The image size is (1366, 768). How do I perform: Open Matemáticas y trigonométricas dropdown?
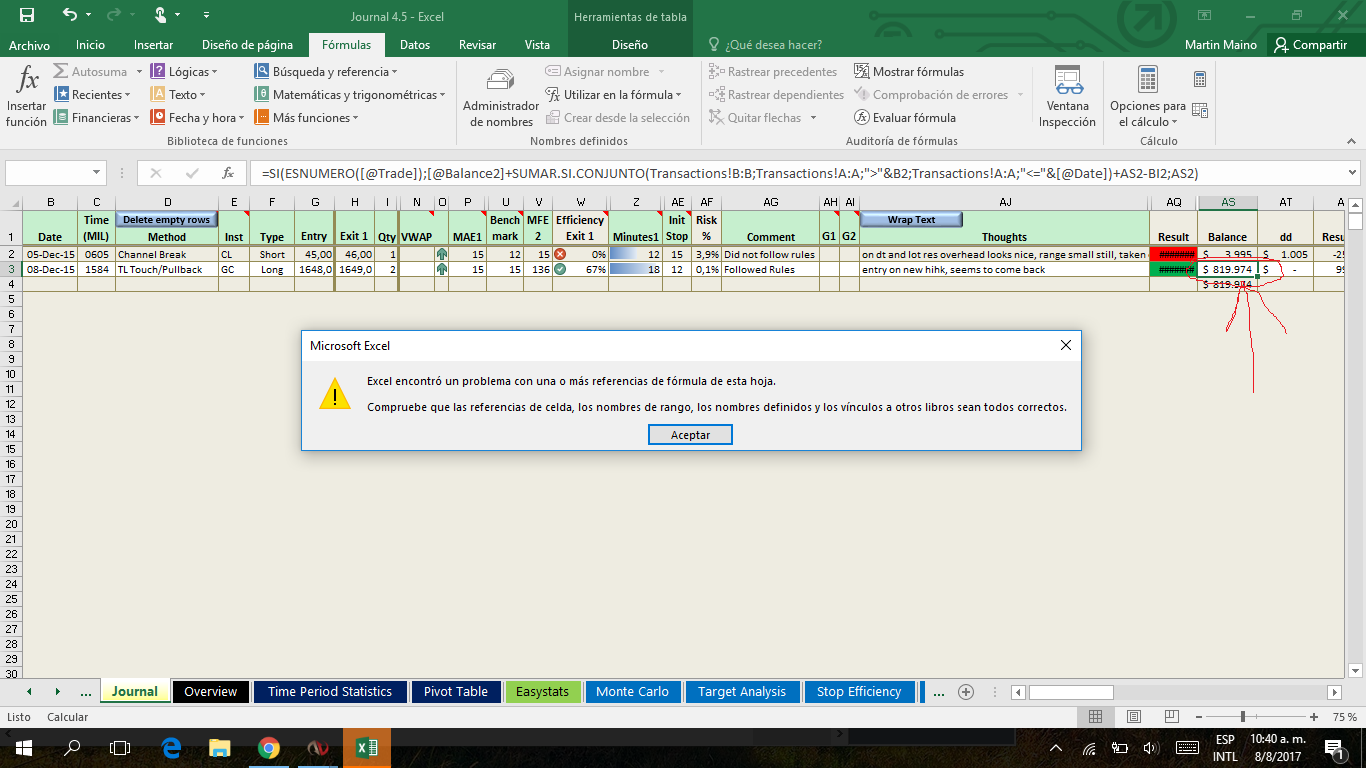351,95
